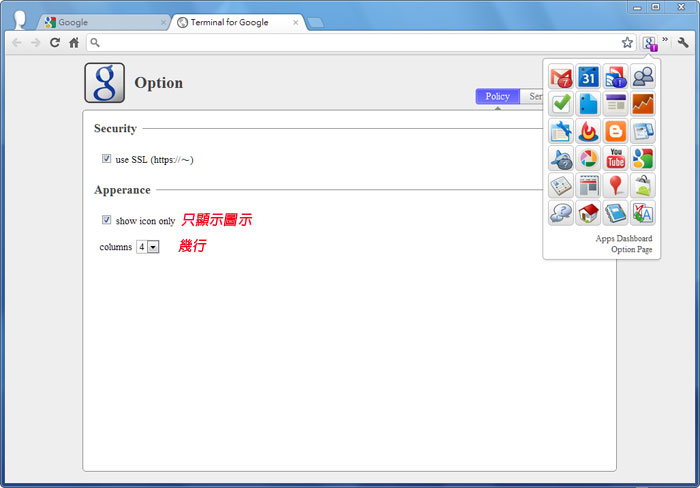Click the Apperance section heading

122,190
